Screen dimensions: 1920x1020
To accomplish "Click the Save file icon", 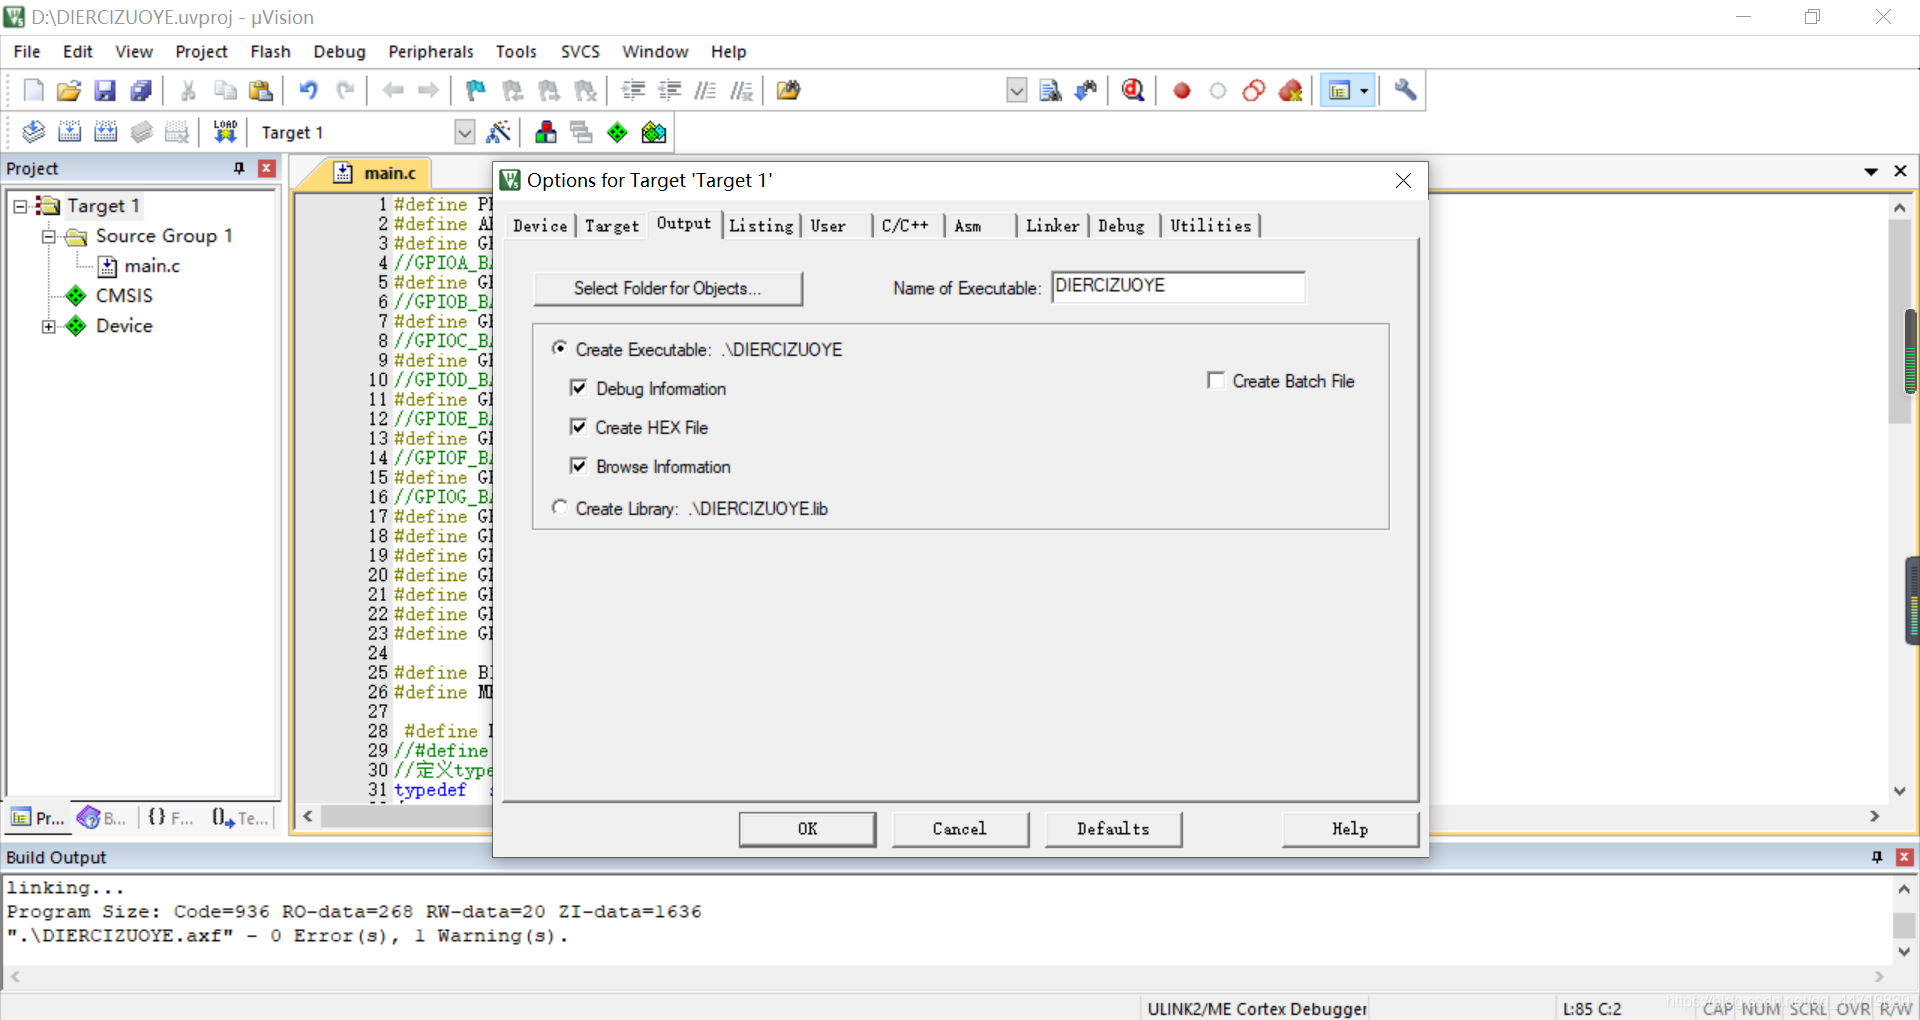I will (105, 91).
